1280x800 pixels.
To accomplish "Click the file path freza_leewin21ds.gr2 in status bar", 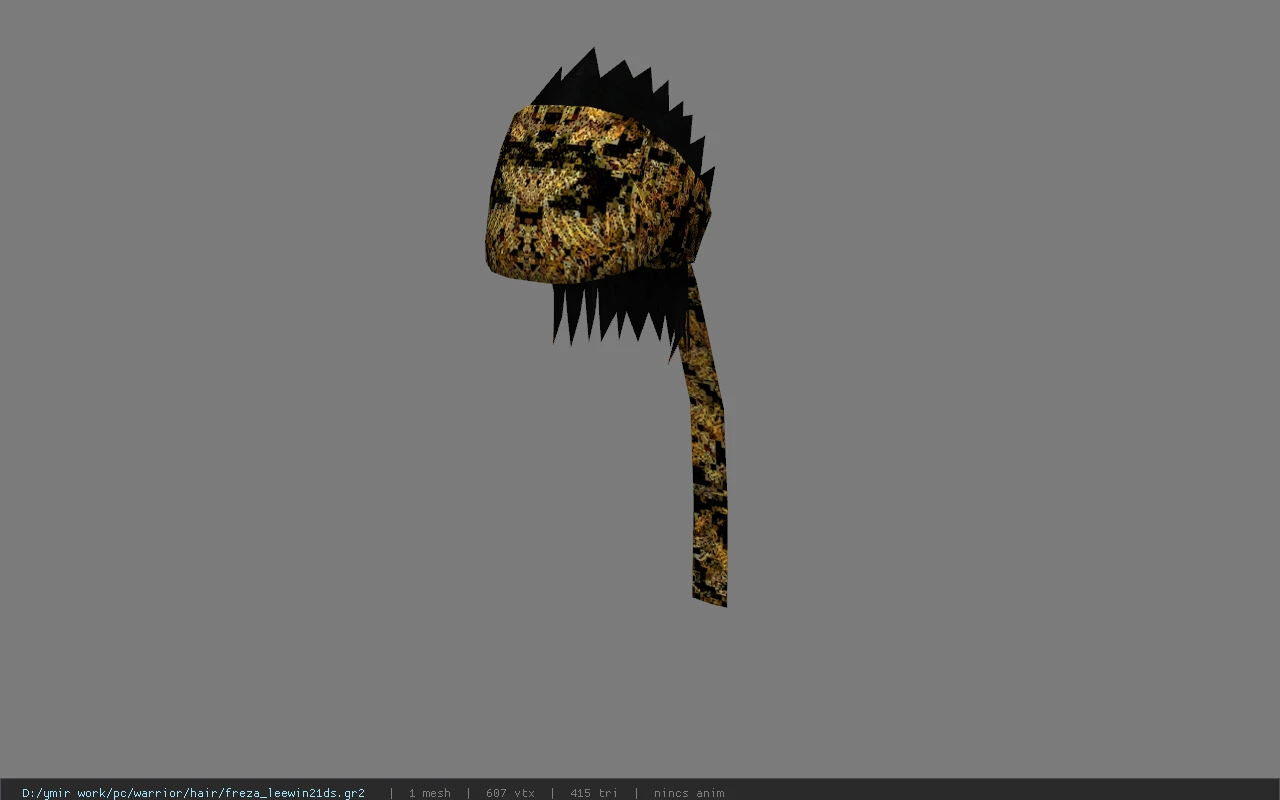I will (x=193, y=793).
